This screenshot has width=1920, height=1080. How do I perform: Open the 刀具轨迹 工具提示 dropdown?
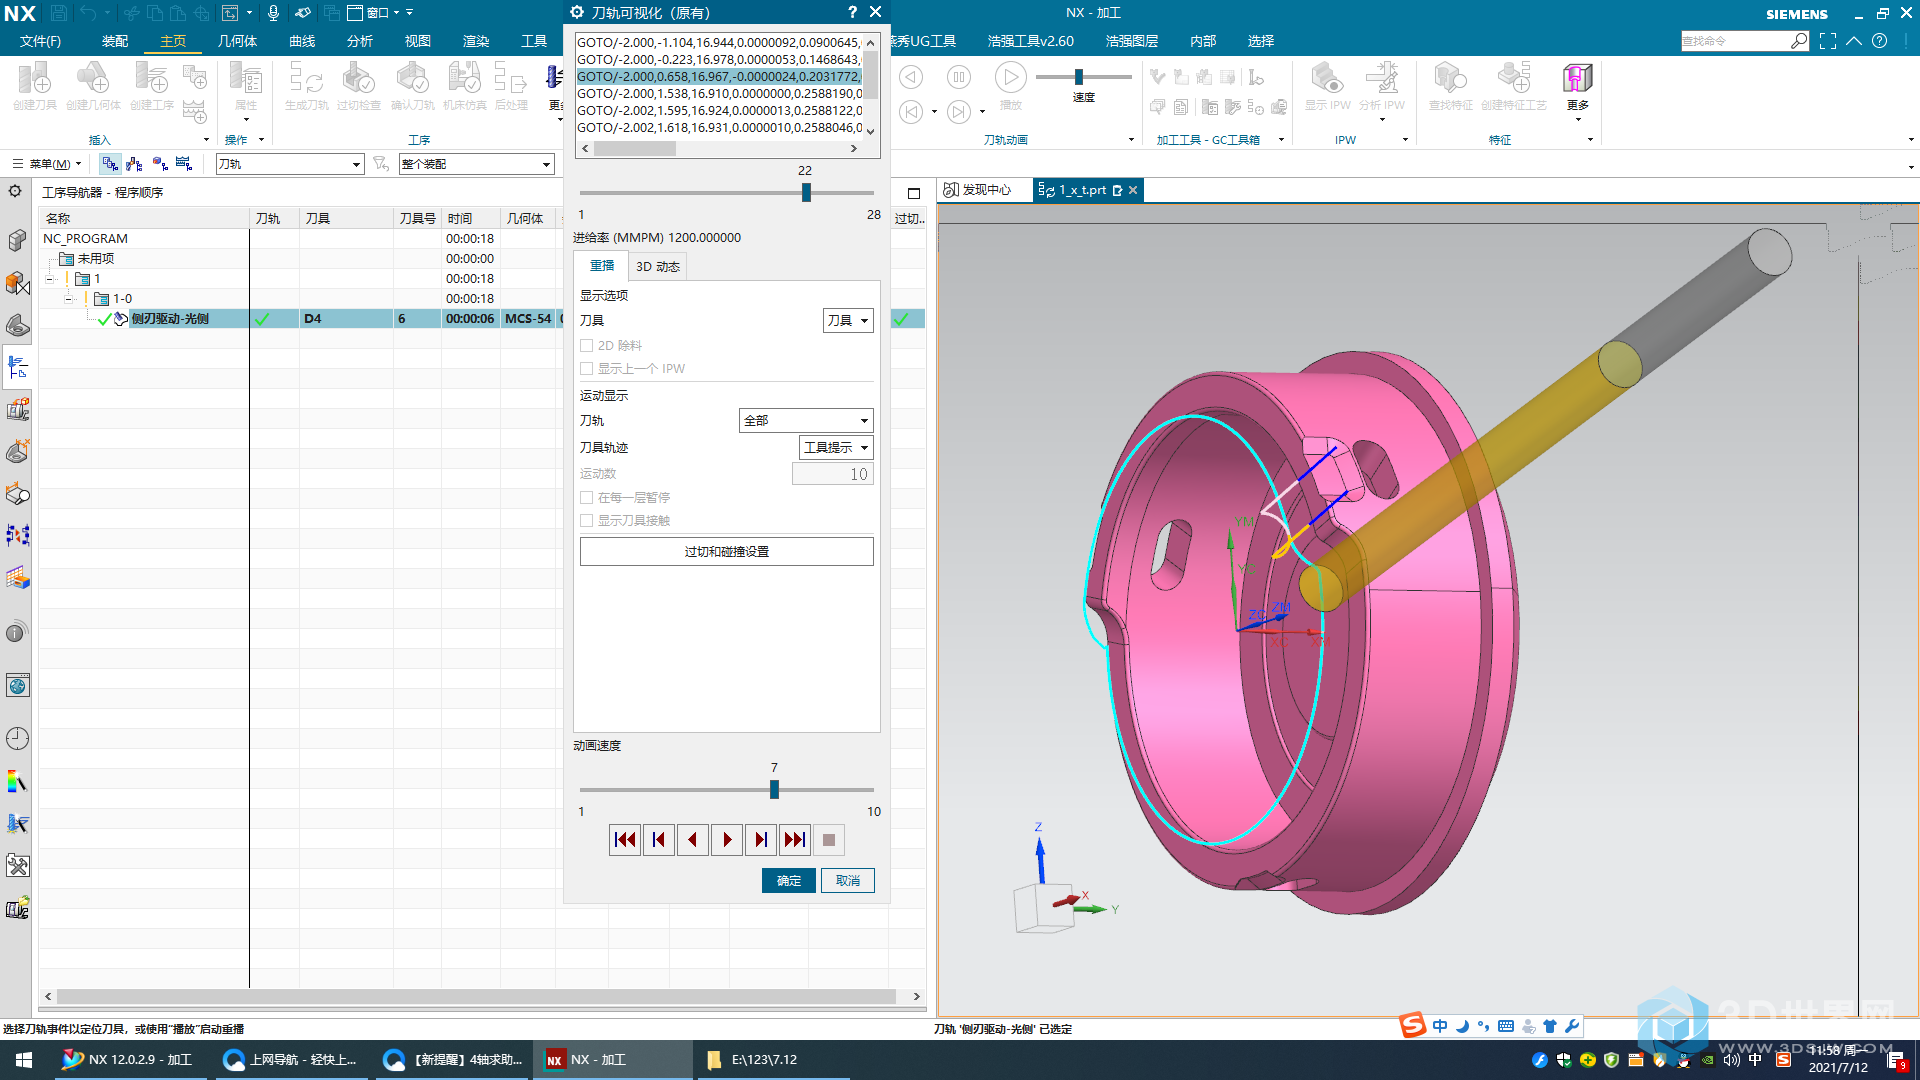coord(837,447)
